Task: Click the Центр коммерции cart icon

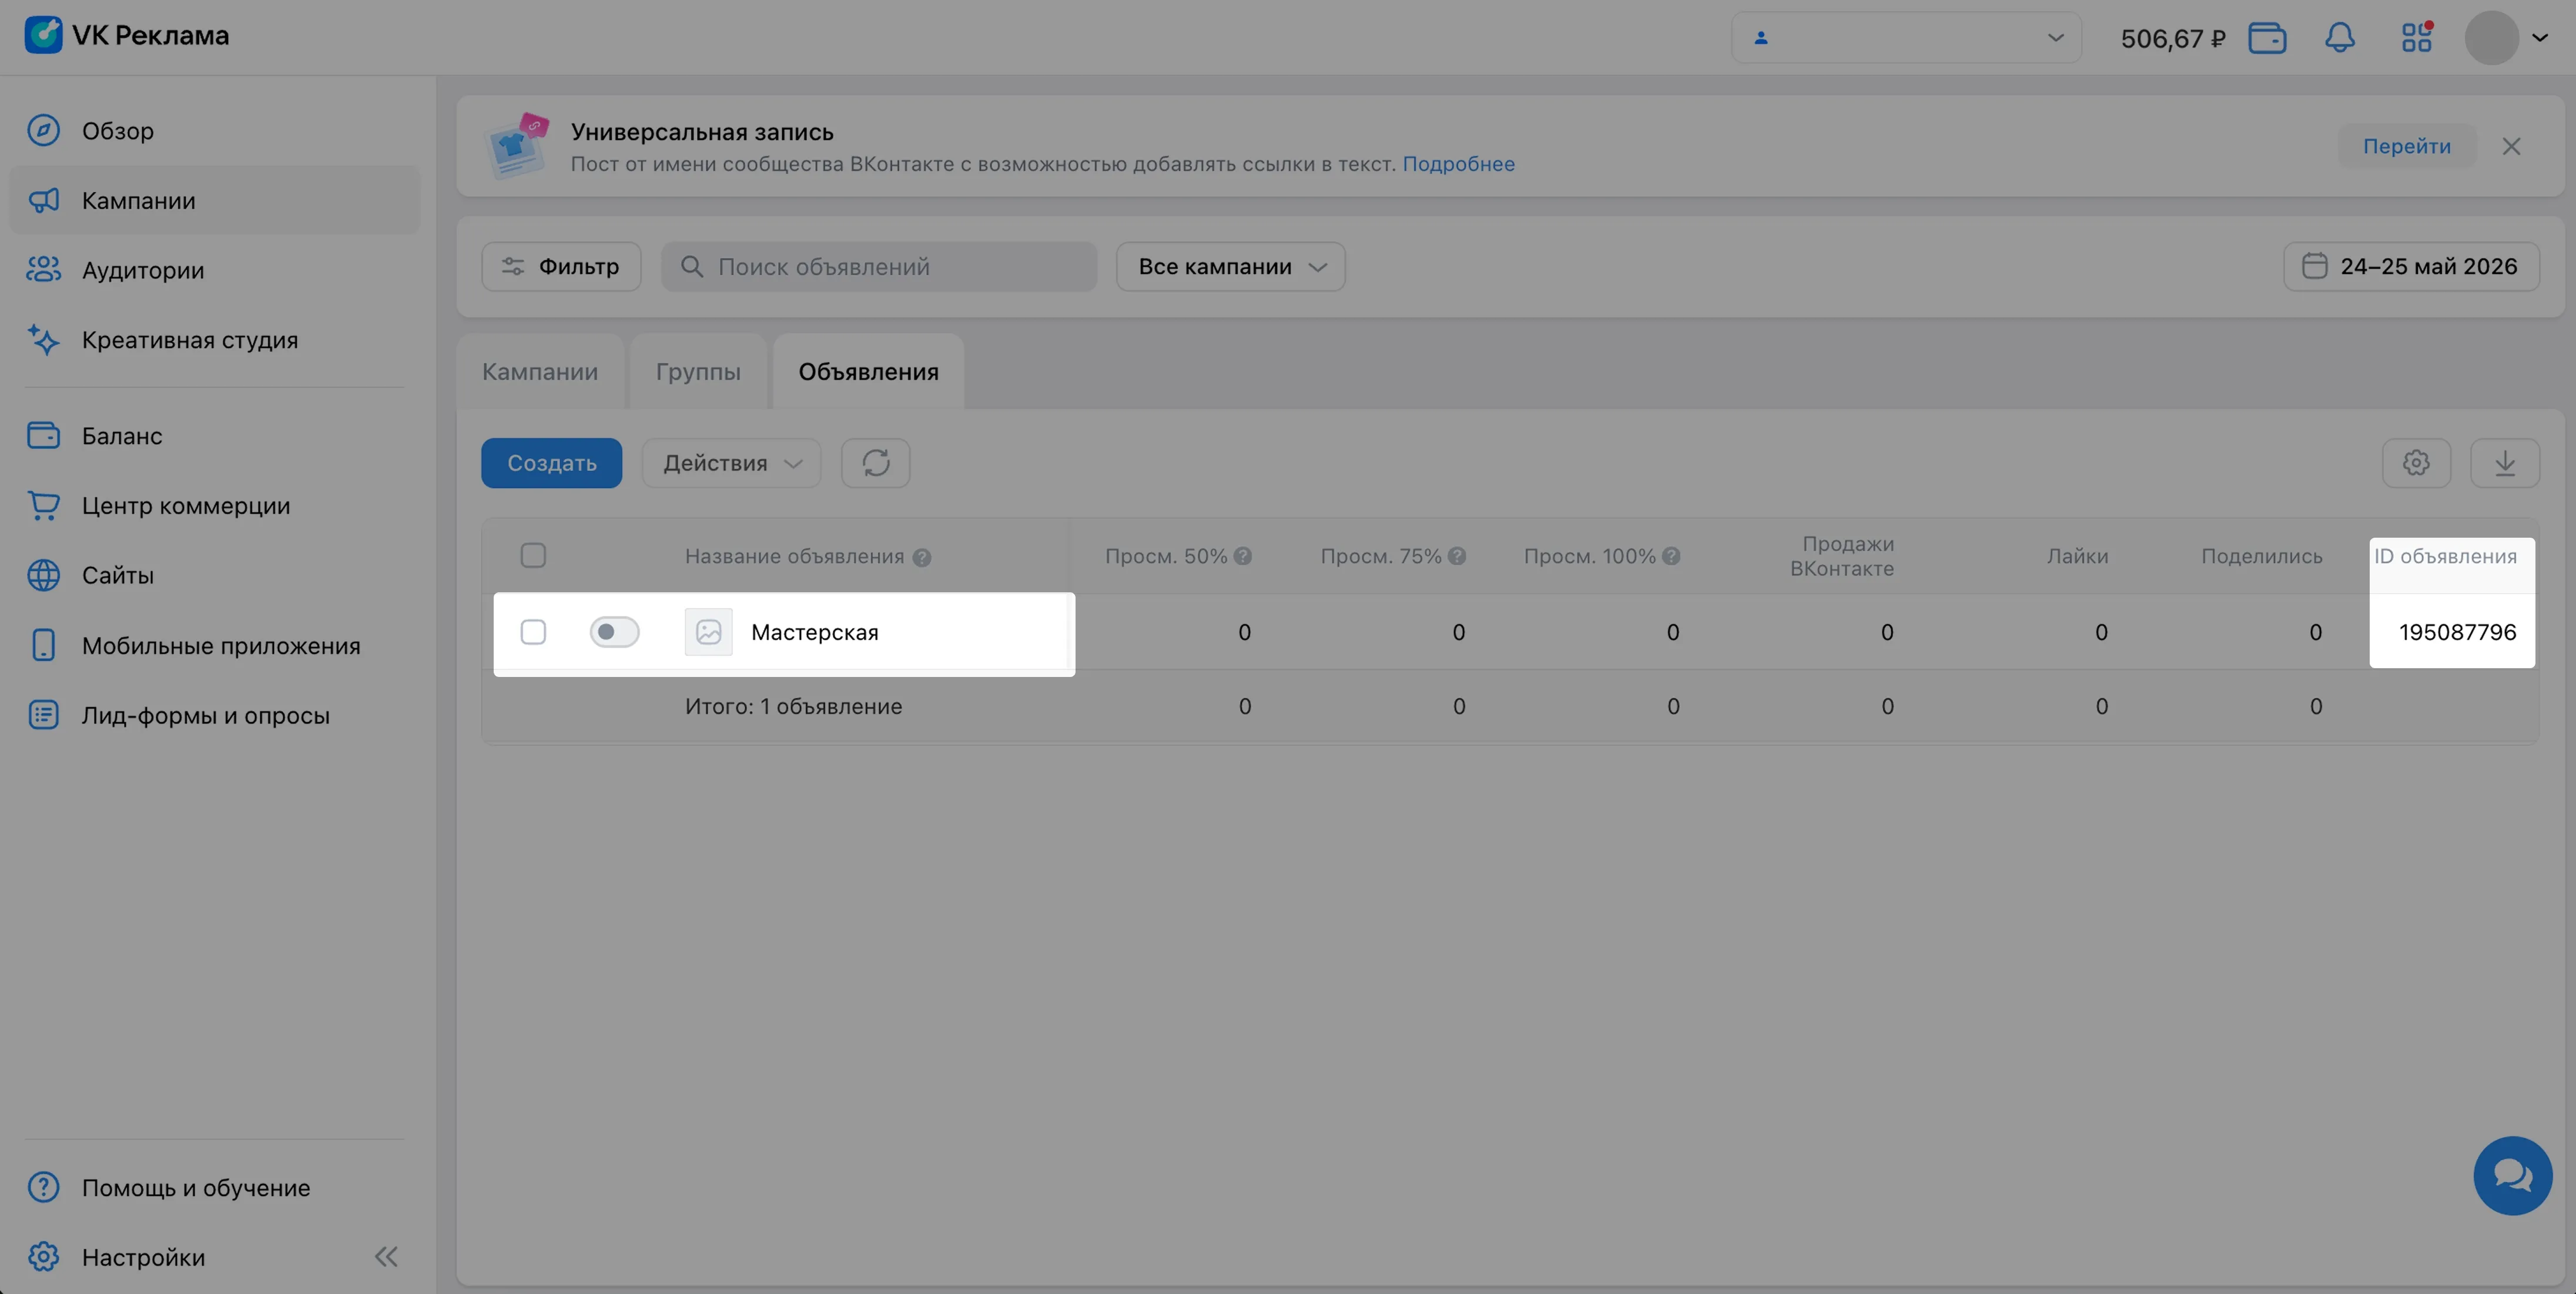Action: (x=43, y=506)
